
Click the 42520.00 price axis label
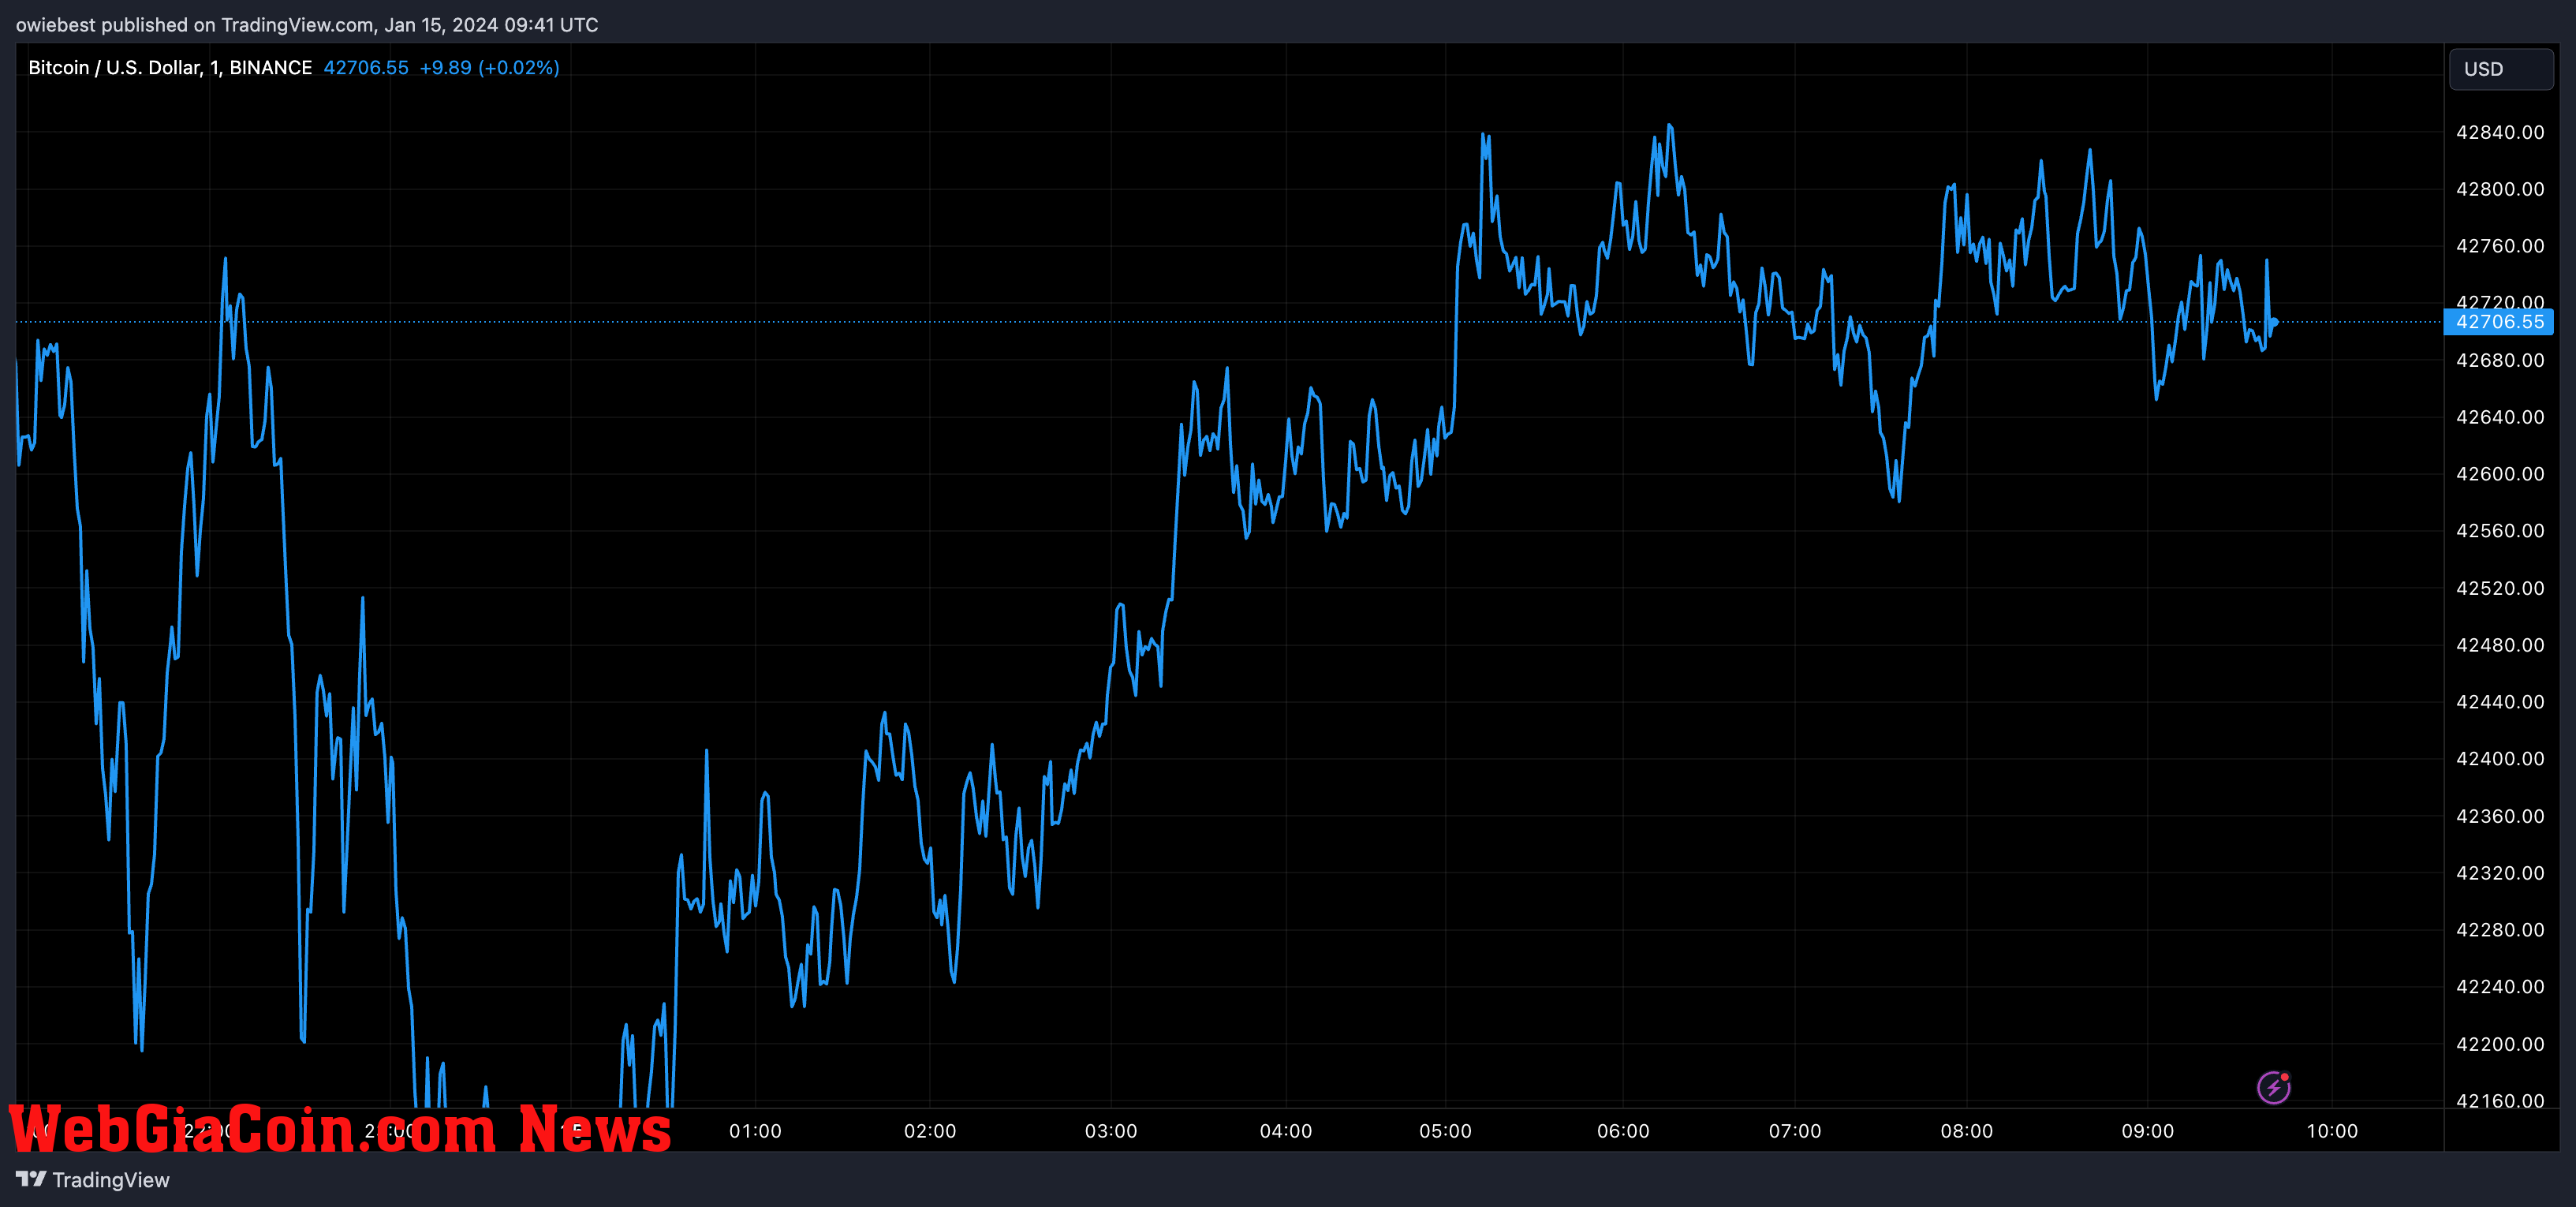point(2500,588)
